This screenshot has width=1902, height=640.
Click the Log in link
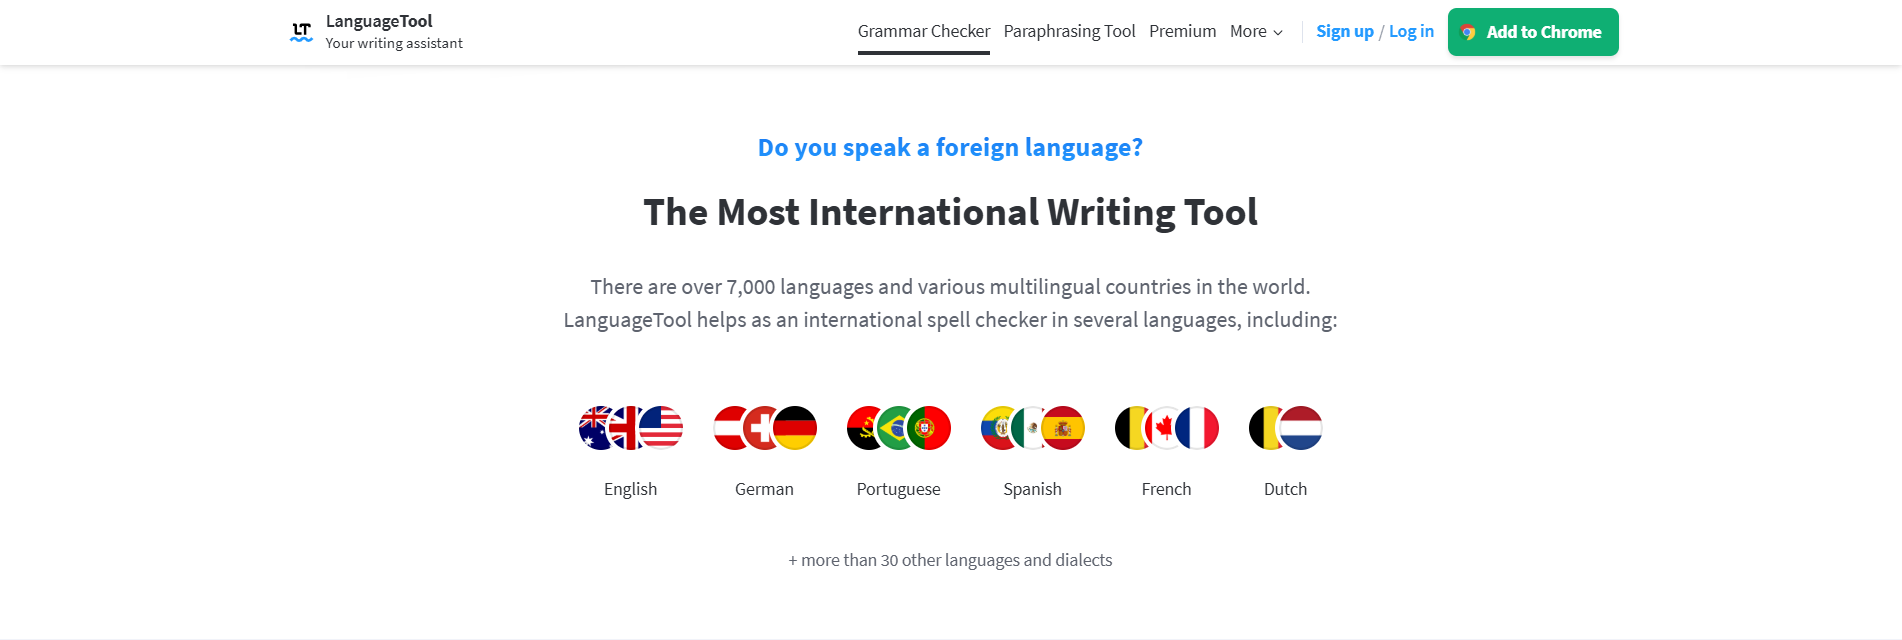coord(1411,32)
